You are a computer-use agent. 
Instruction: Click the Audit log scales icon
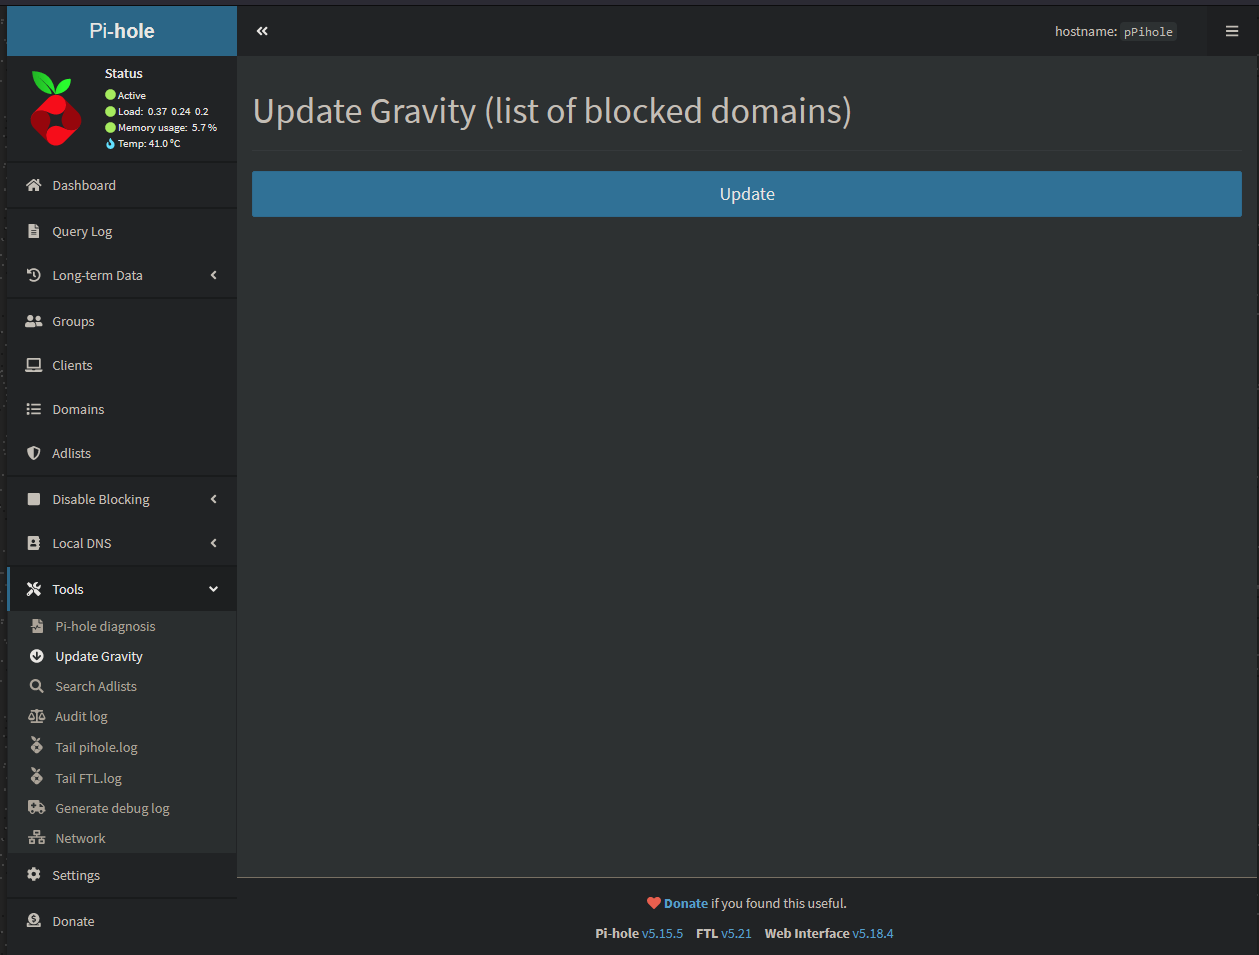(37, 716)
